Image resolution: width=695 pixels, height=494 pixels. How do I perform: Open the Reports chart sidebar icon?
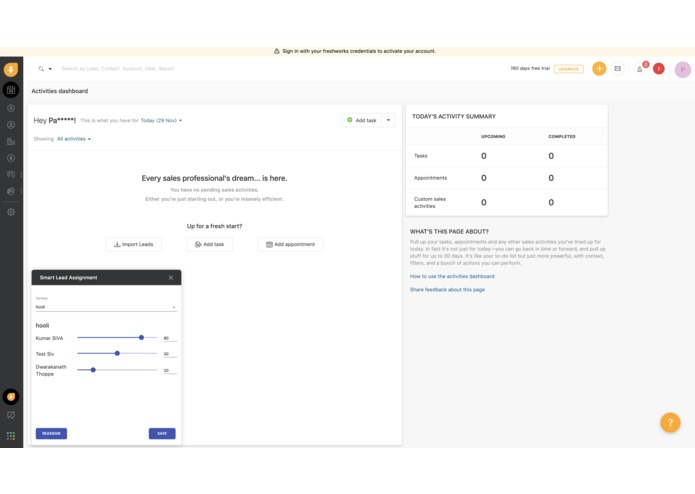[x=11, y=191]
